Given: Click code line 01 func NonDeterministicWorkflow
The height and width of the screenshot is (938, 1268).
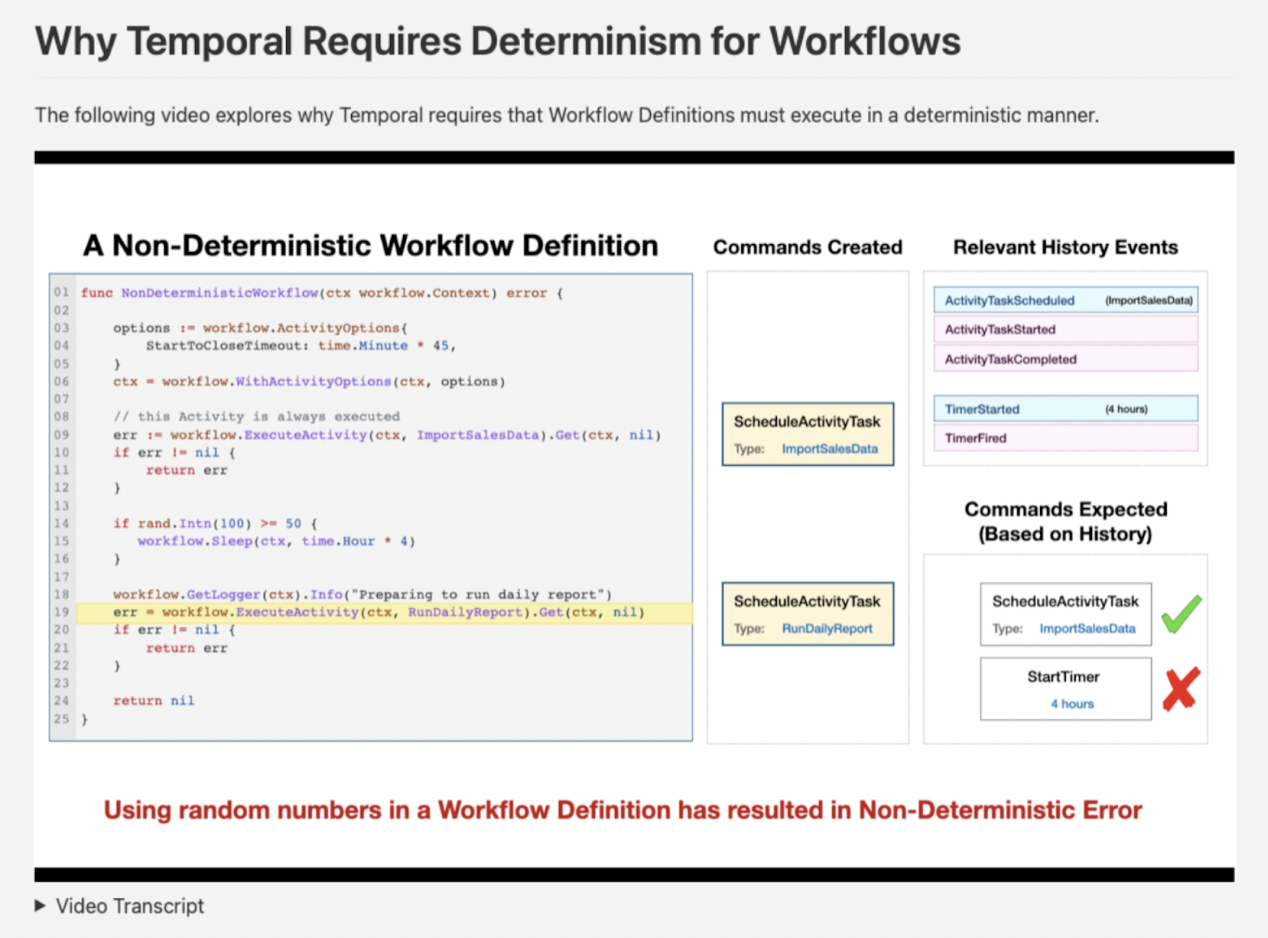Looking at the screenshot, I should [322, 293].
